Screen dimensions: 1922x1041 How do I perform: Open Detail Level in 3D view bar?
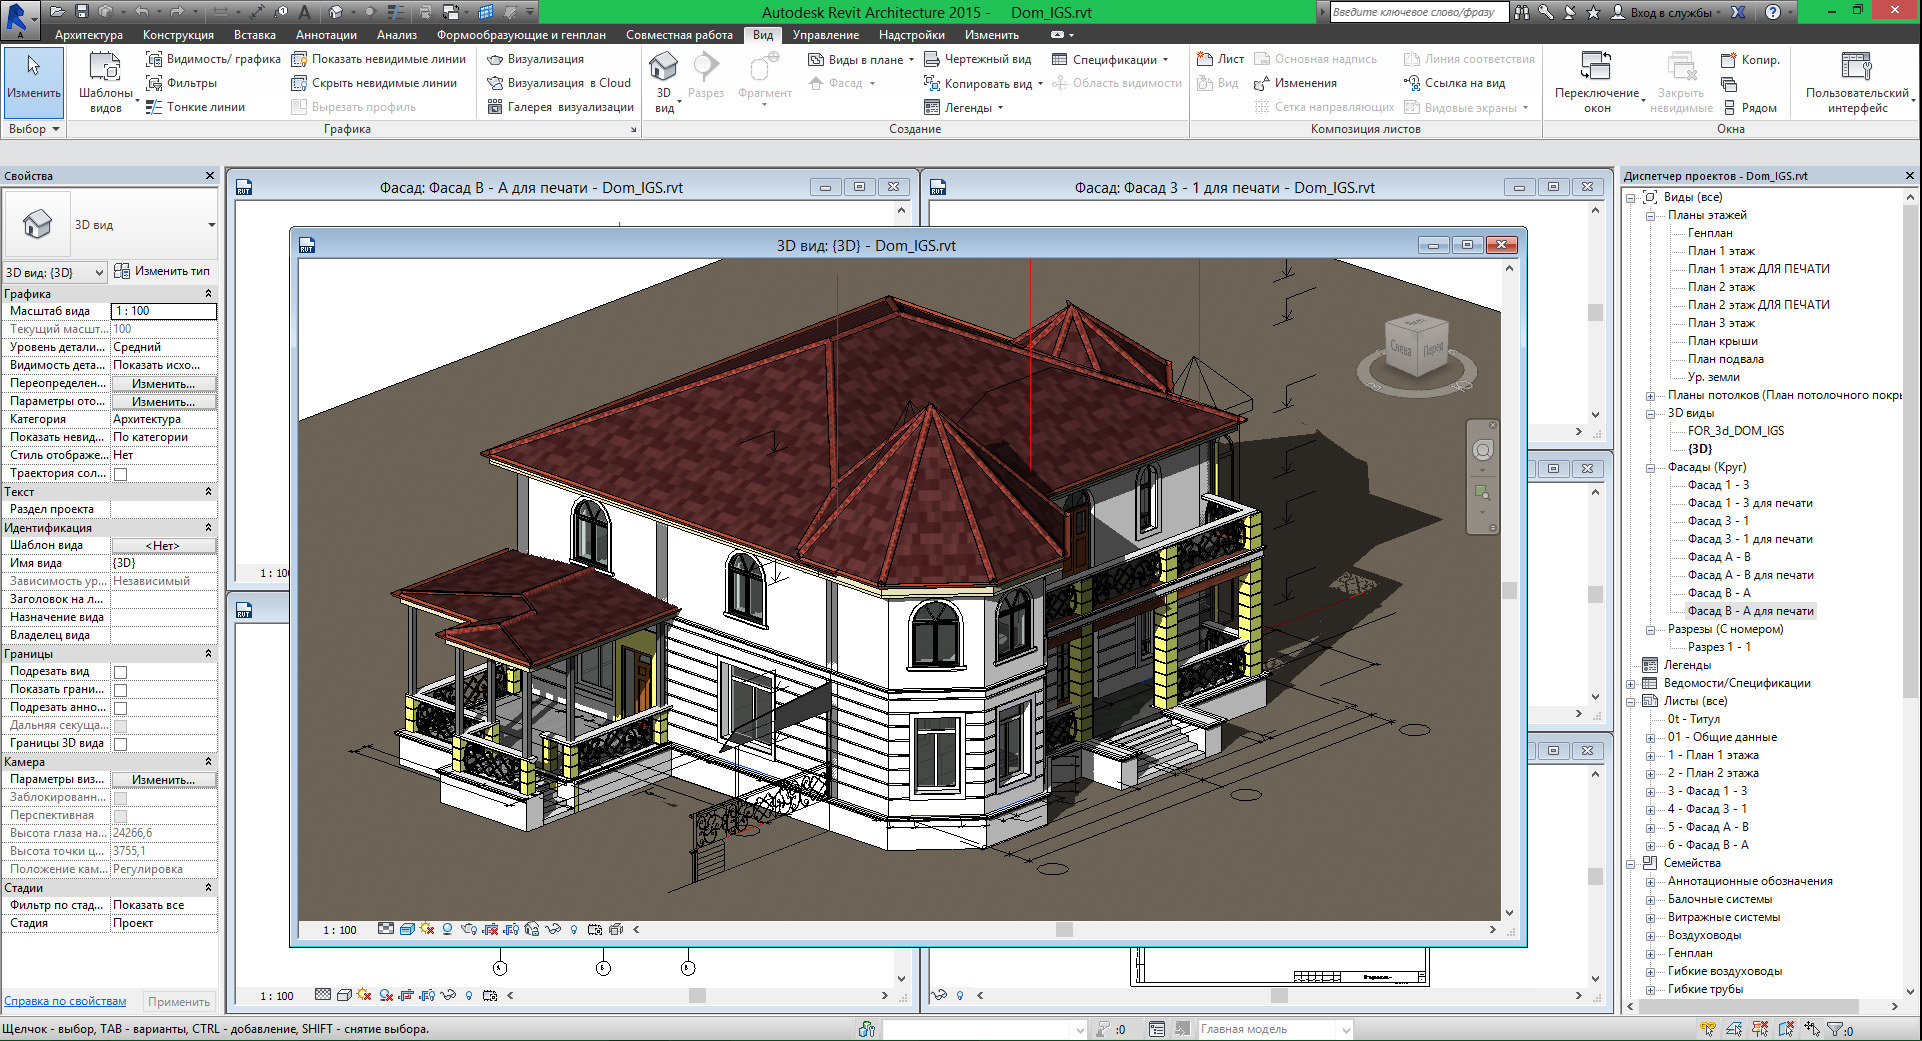click(386, 929)
